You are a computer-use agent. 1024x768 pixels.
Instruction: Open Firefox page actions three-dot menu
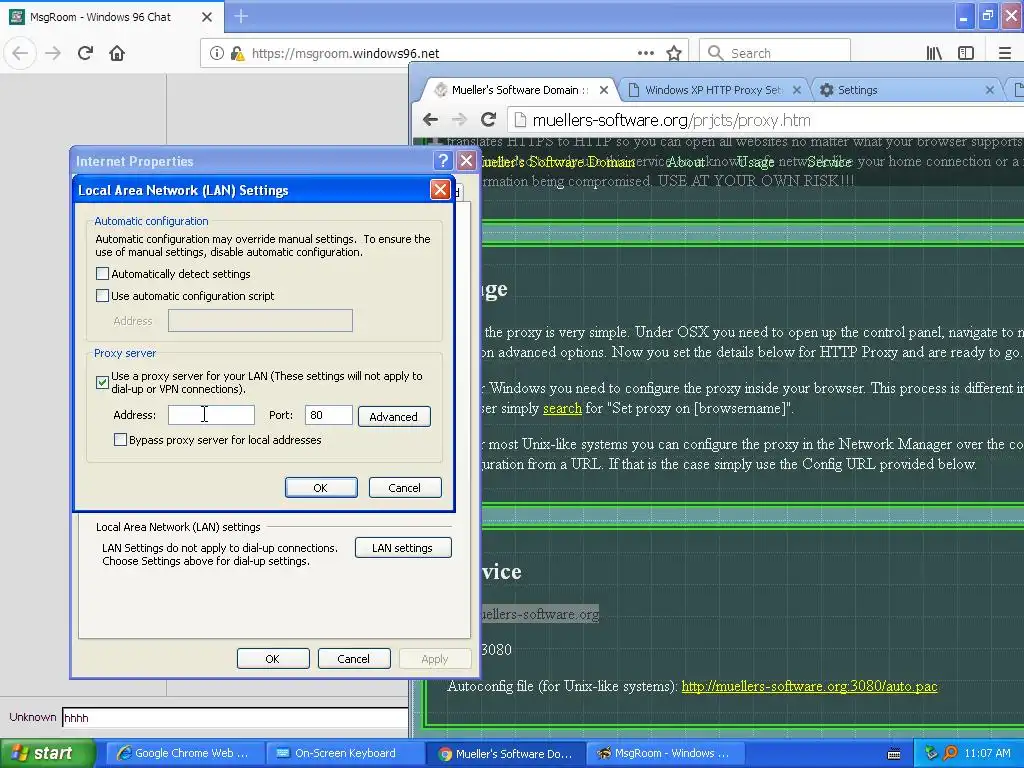(x=646, y=53)
